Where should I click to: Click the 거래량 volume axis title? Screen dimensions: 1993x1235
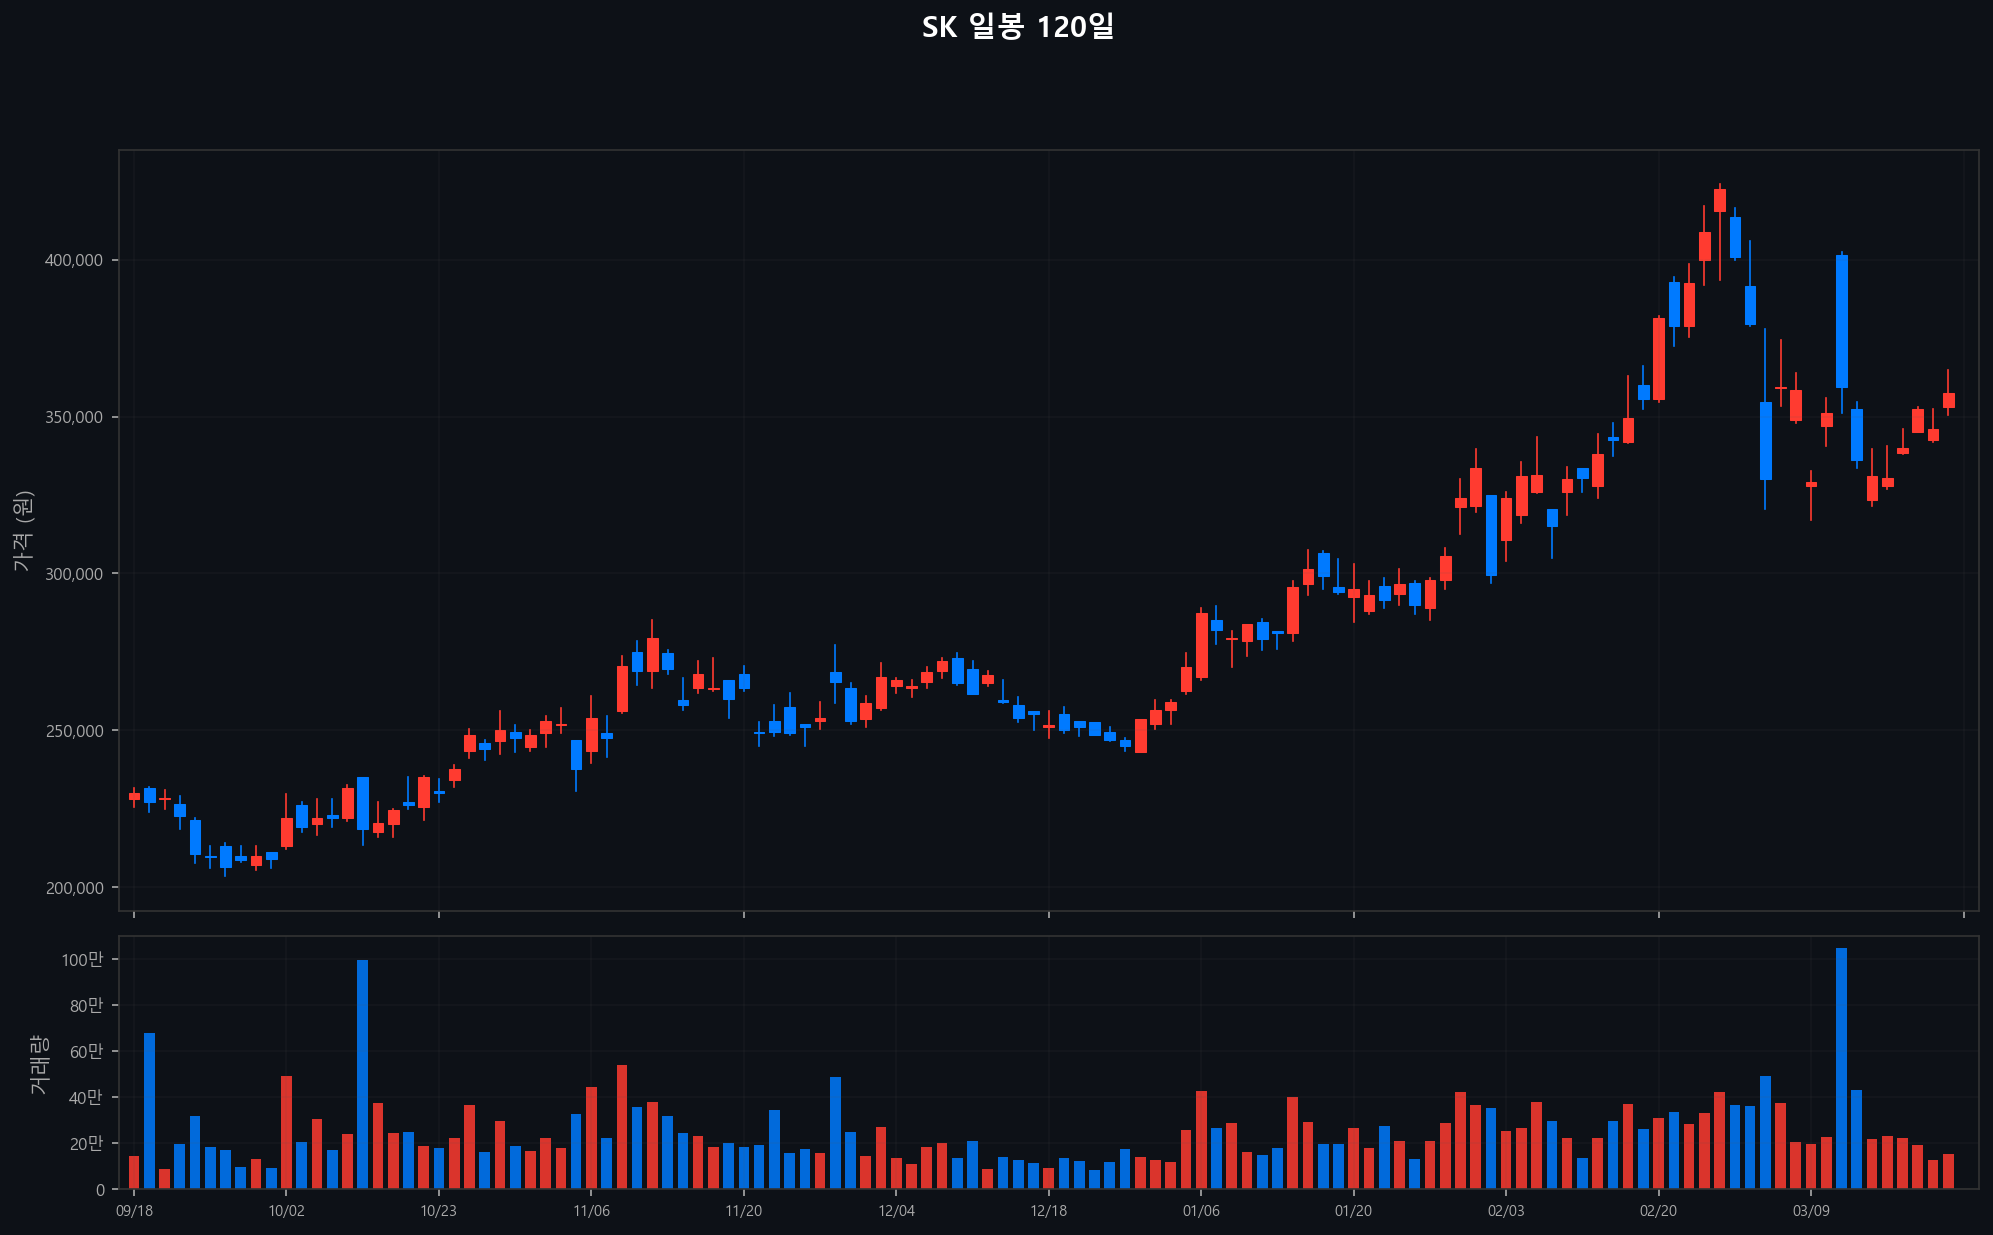(38, 1063)
